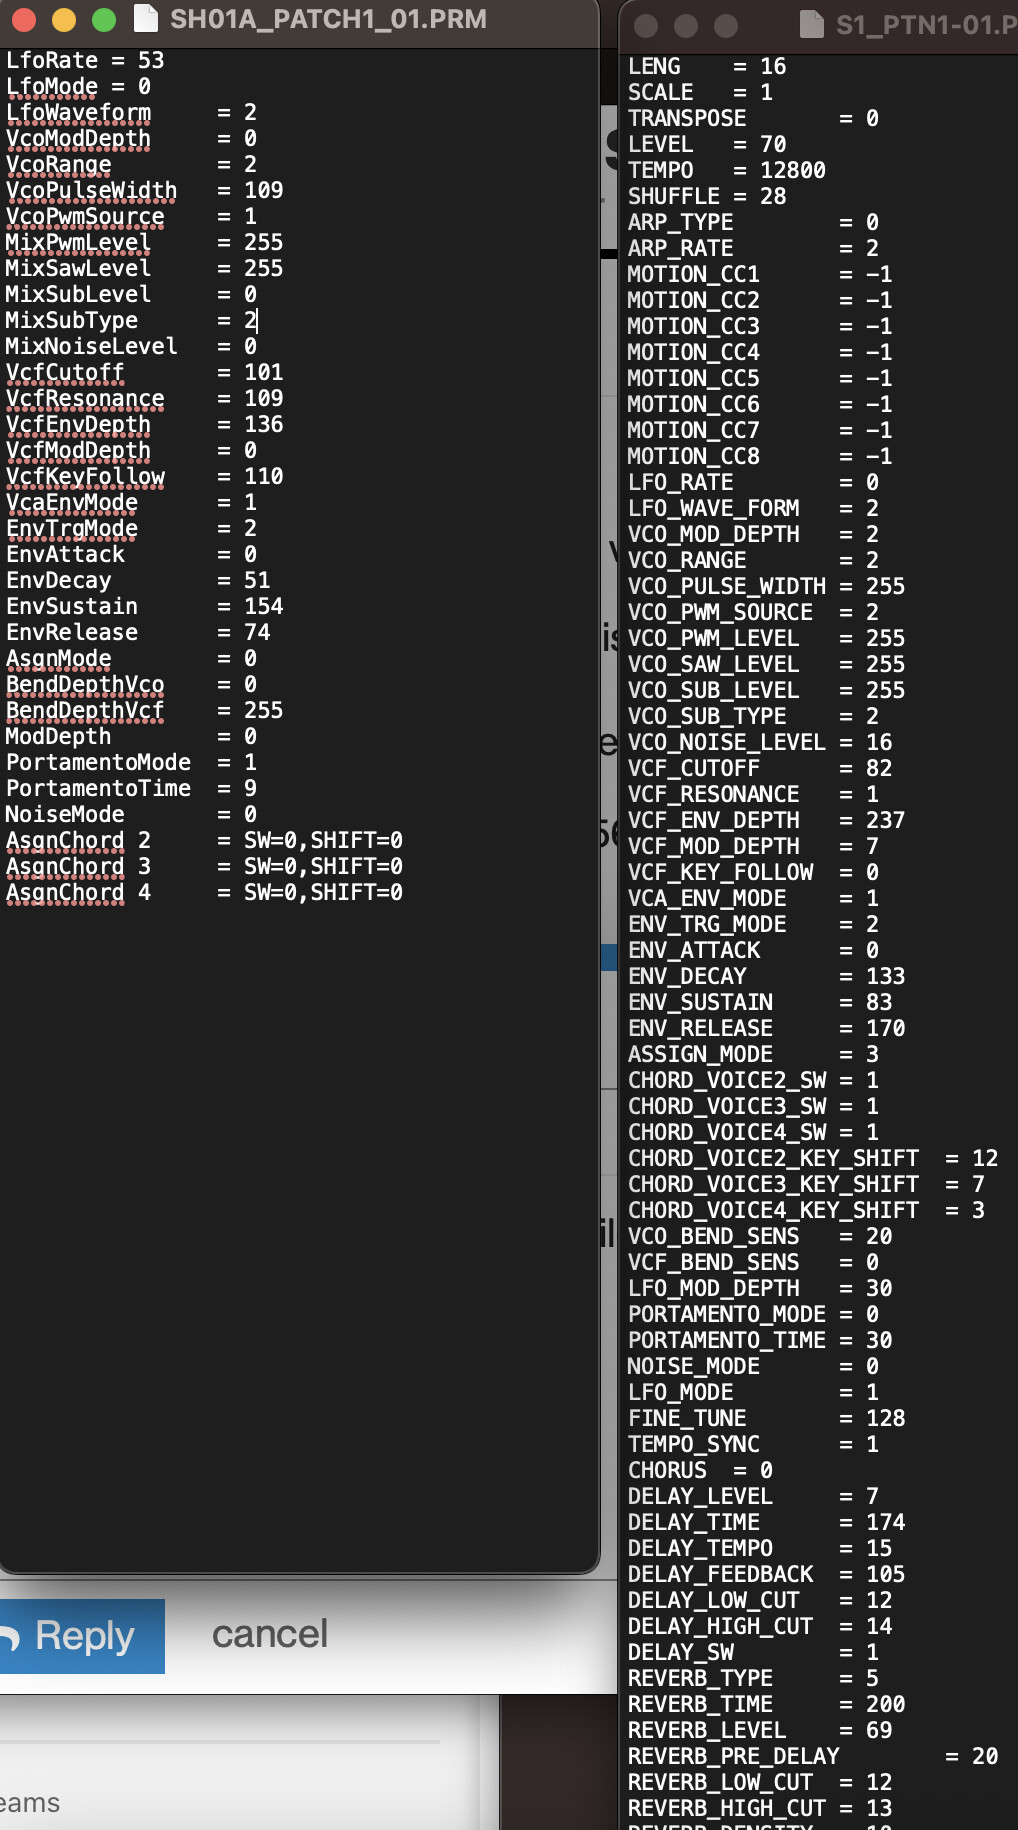Place cursor after MixSubType value 2
This screenshot has height=1830, width=1018.
click(x=258, y=320)
